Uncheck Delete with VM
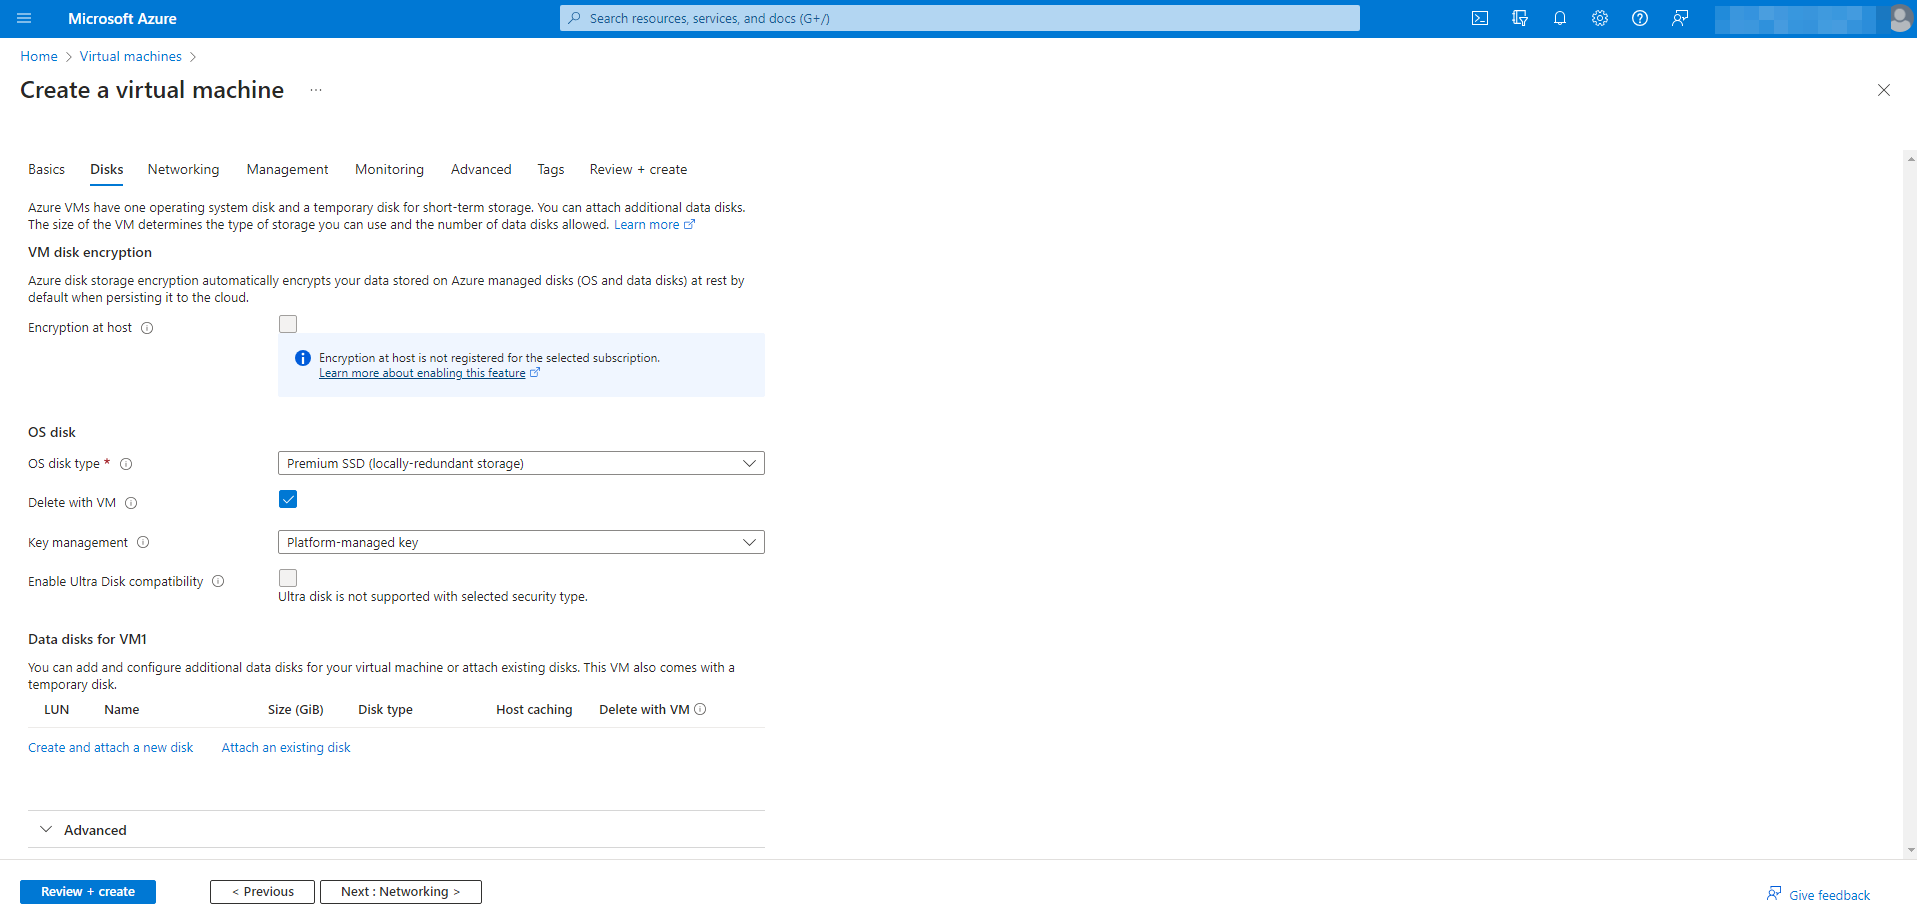 pyautogui.click(x=288, y=499)
